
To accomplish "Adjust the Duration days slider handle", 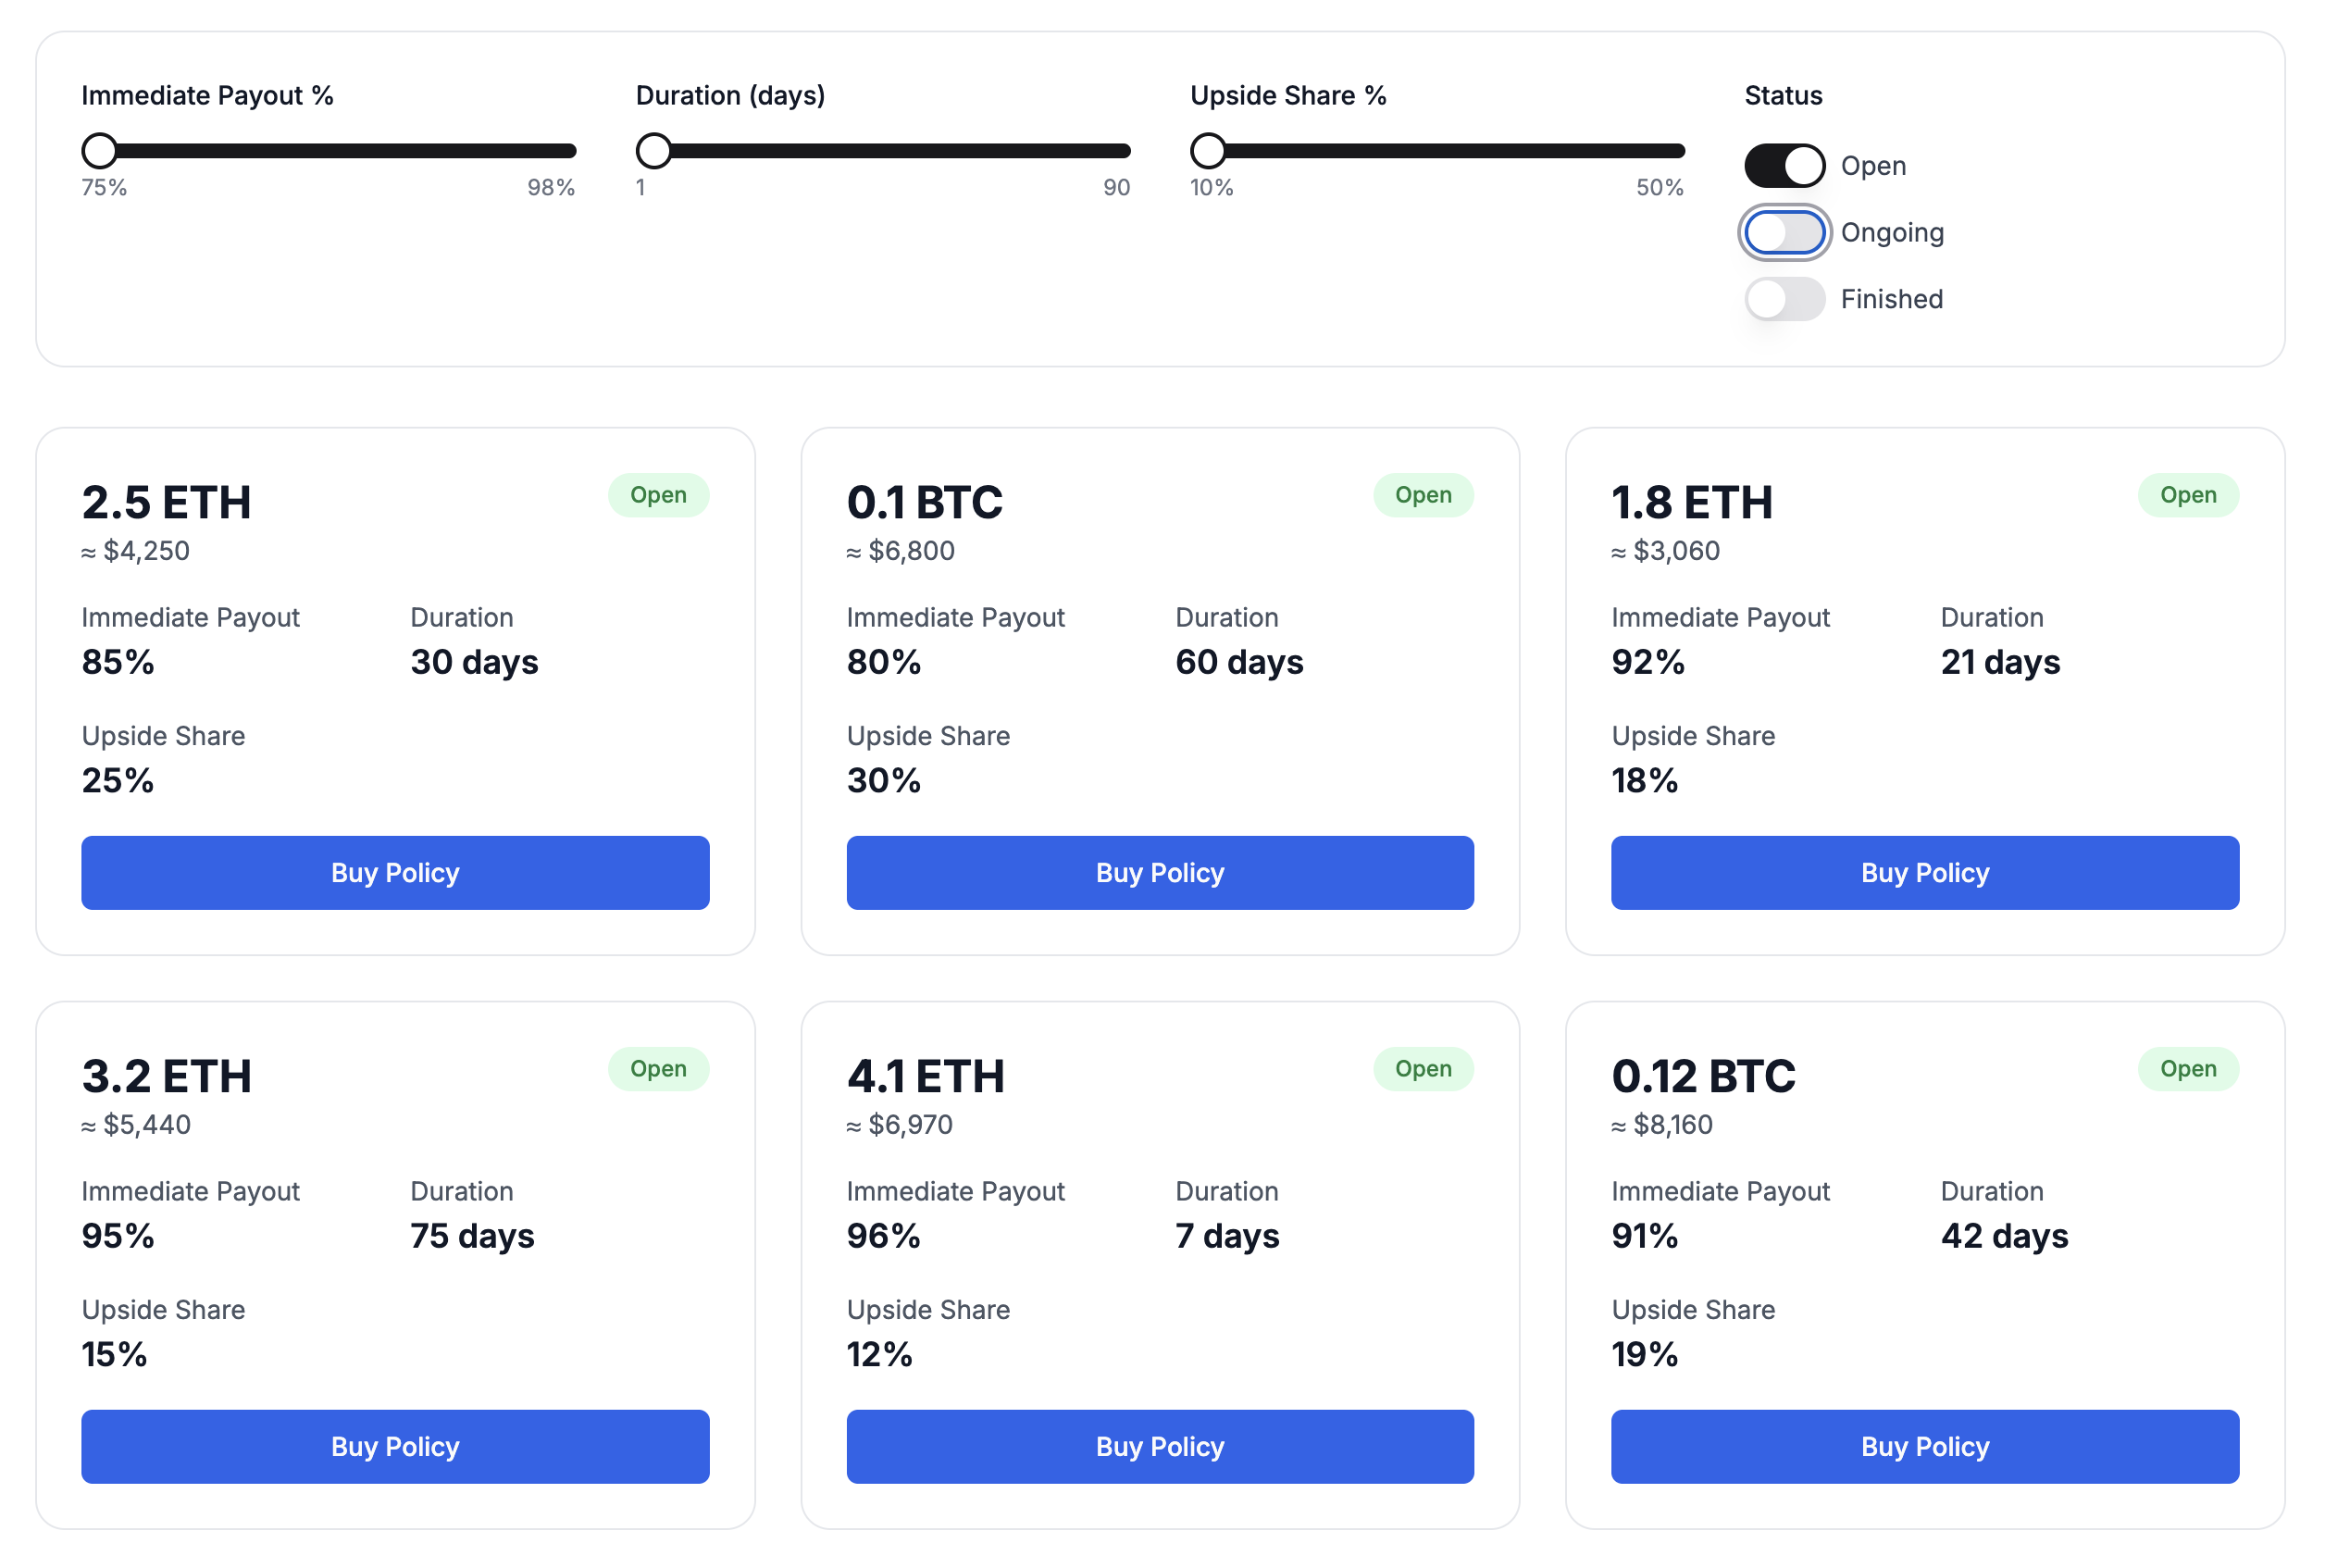I will tap(655, 150).
